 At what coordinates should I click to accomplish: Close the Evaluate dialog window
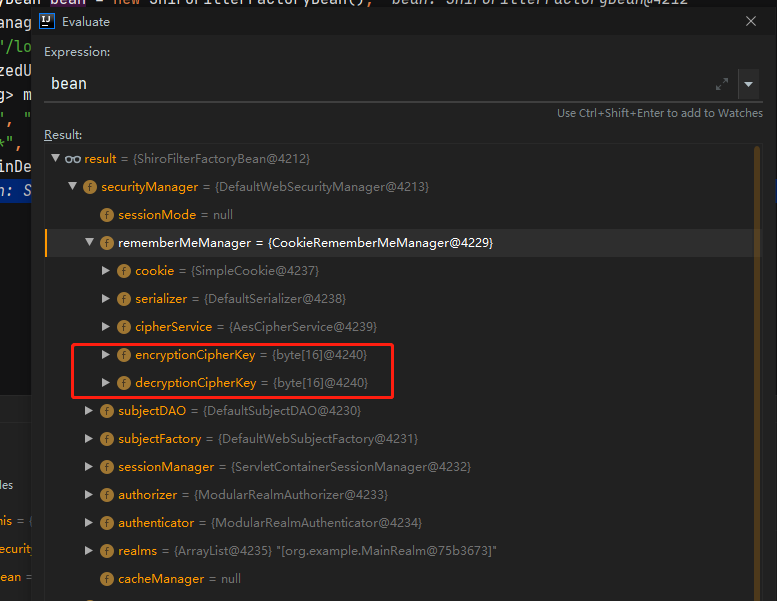point(751,21)
